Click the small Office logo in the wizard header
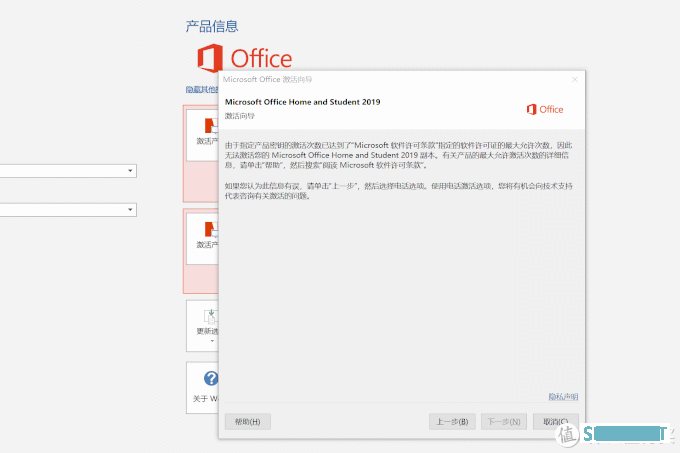Viewport: 680px width, 453px height. point(545,110)
